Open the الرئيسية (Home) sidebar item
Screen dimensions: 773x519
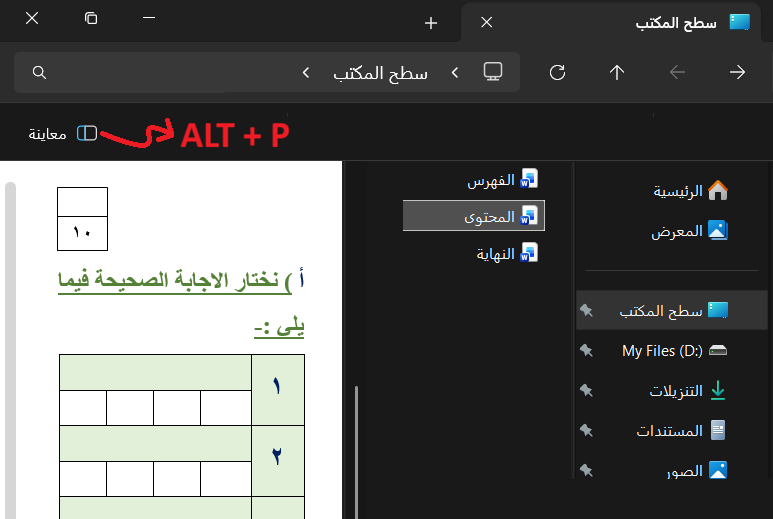click(680, 191)
